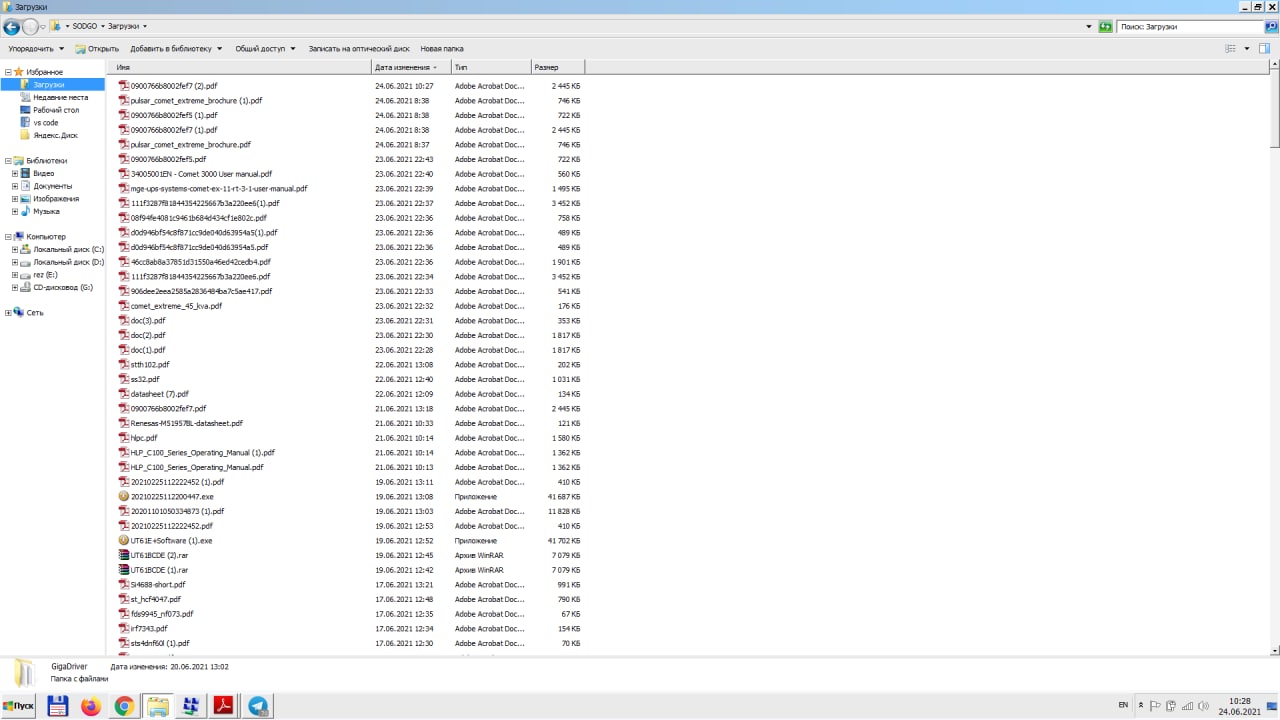Open Google Chrome from the taskbar
Viewport: 1280px width, 720px height.
(124, 707)
